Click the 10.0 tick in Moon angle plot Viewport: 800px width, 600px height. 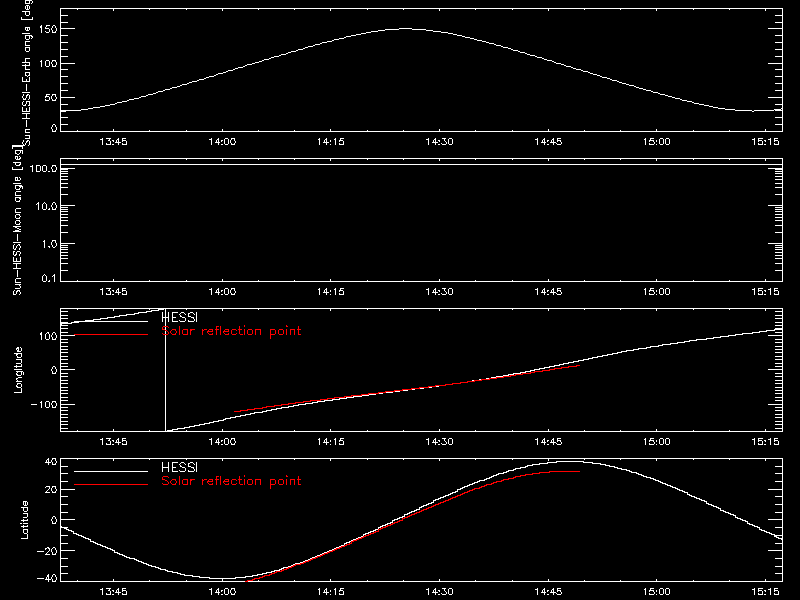coord(46,206)
